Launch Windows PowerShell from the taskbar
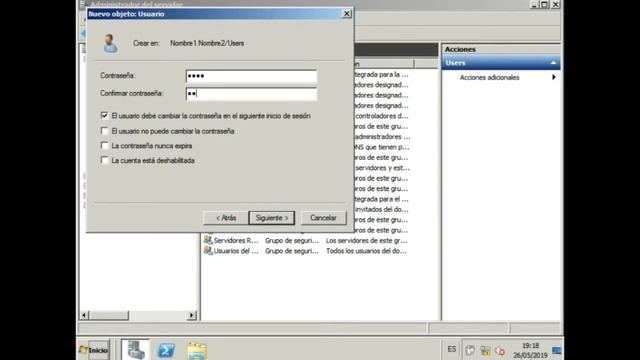The width and height of the screenshot is (640, 360). 166,350
